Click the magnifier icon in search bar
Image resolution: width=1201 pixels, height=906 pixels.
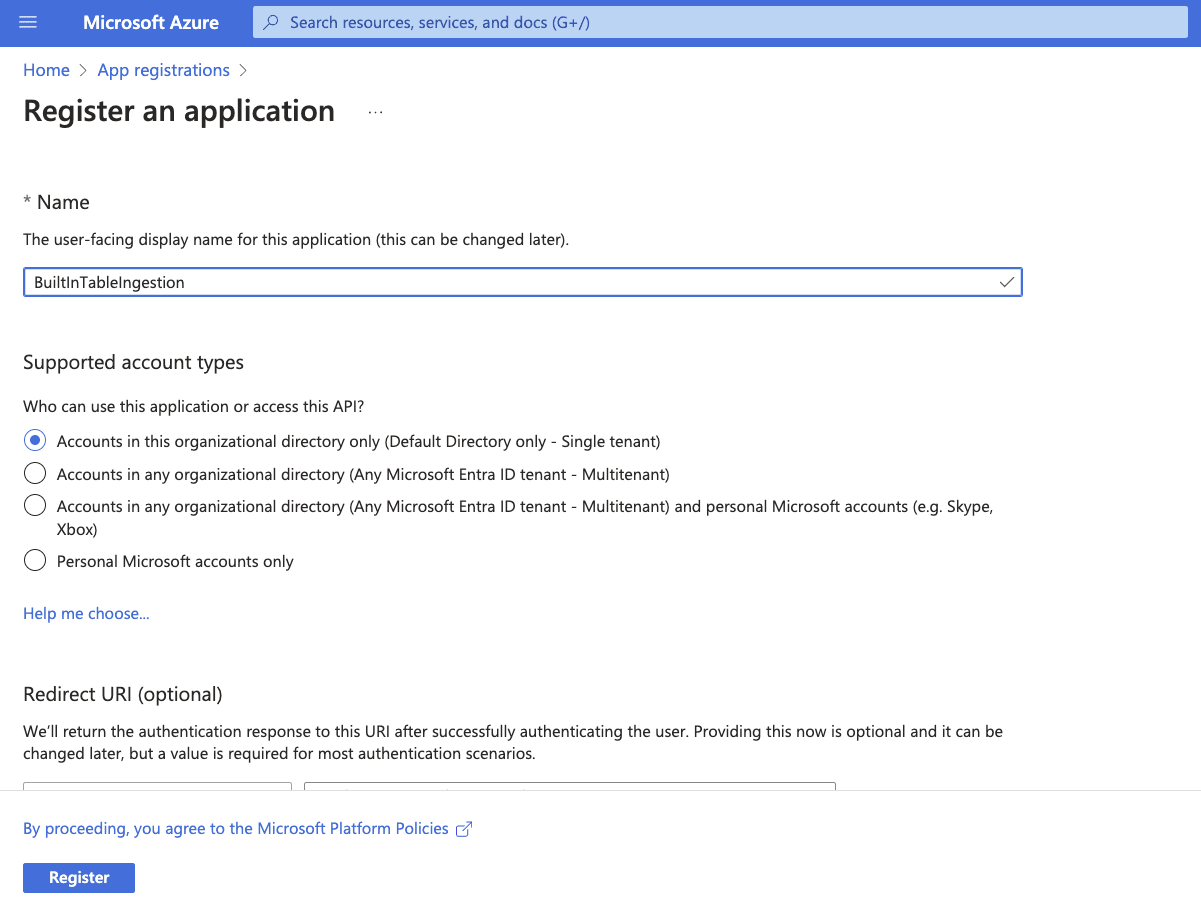click(271, 22)
